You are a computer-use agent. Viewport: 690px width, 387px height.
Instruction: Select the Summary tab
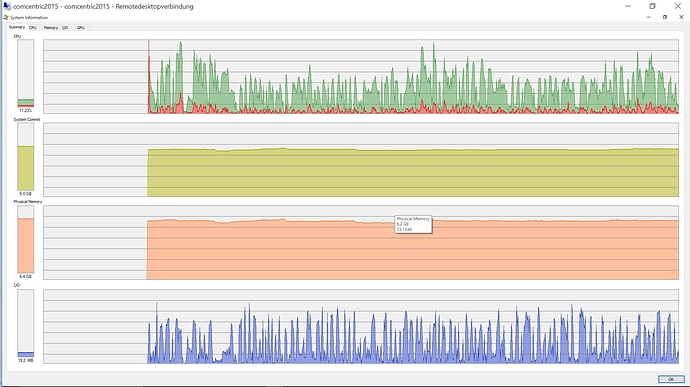(17, 27)
